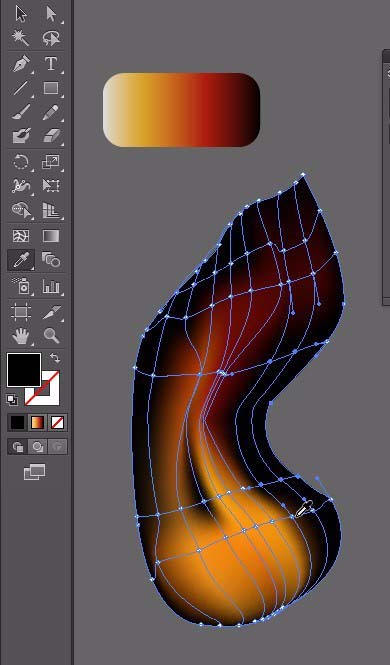
Task: Pick the Hand tool
Action: point(21,336)
